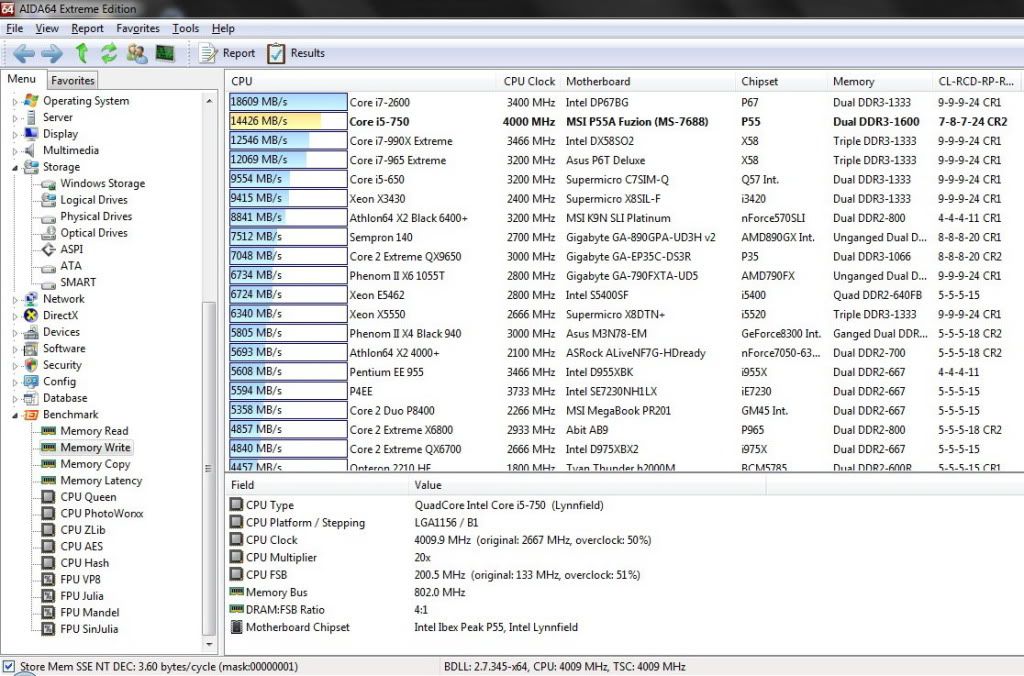Open the Favorites menu
This screenshot has width=1024, height=676.
coord(138,28)
